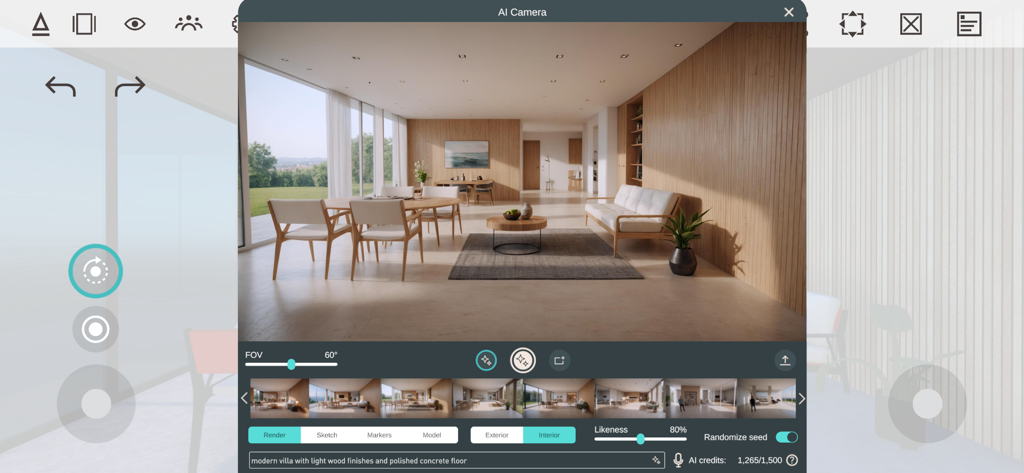The height and width of the screenshot is (473, 1024).
Task: Click the add-image frame icon
Action: point(559,361)
